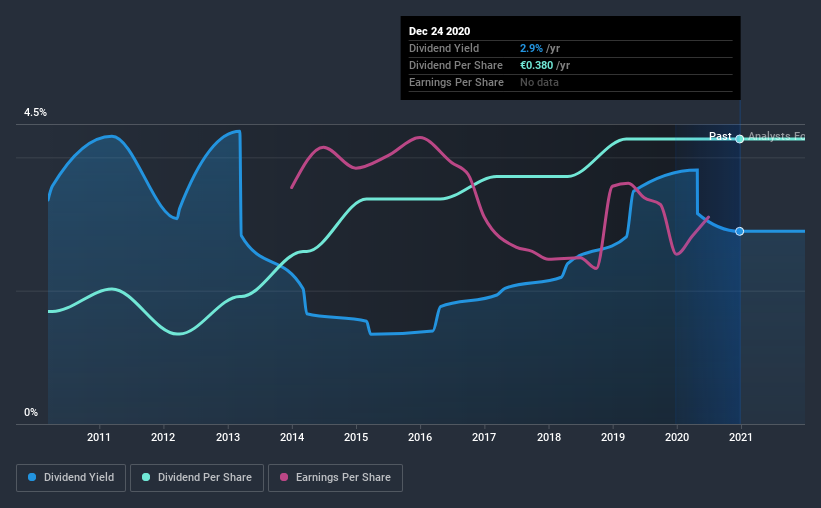This screenshot has height=508, width=821.
Task: Click the 2018 x-axis year label
Action: [x=549, y=437]
